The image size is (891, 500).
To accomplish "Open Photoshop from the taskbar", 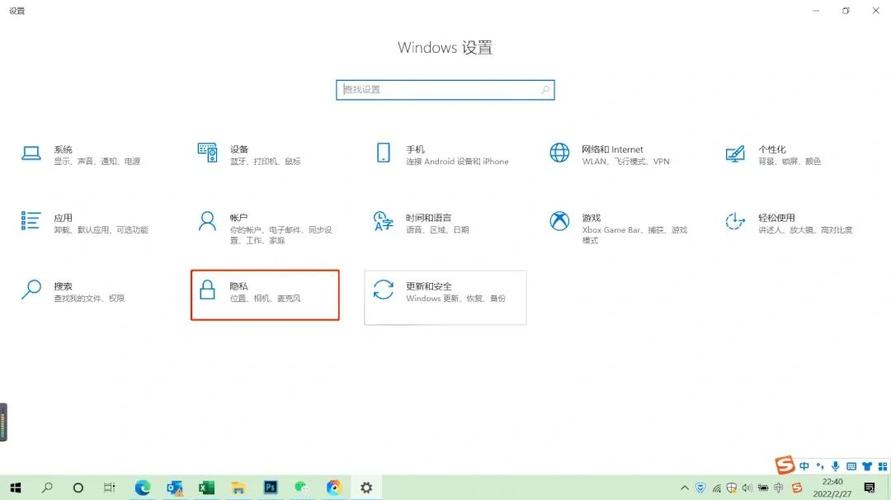I will [270, 488].
